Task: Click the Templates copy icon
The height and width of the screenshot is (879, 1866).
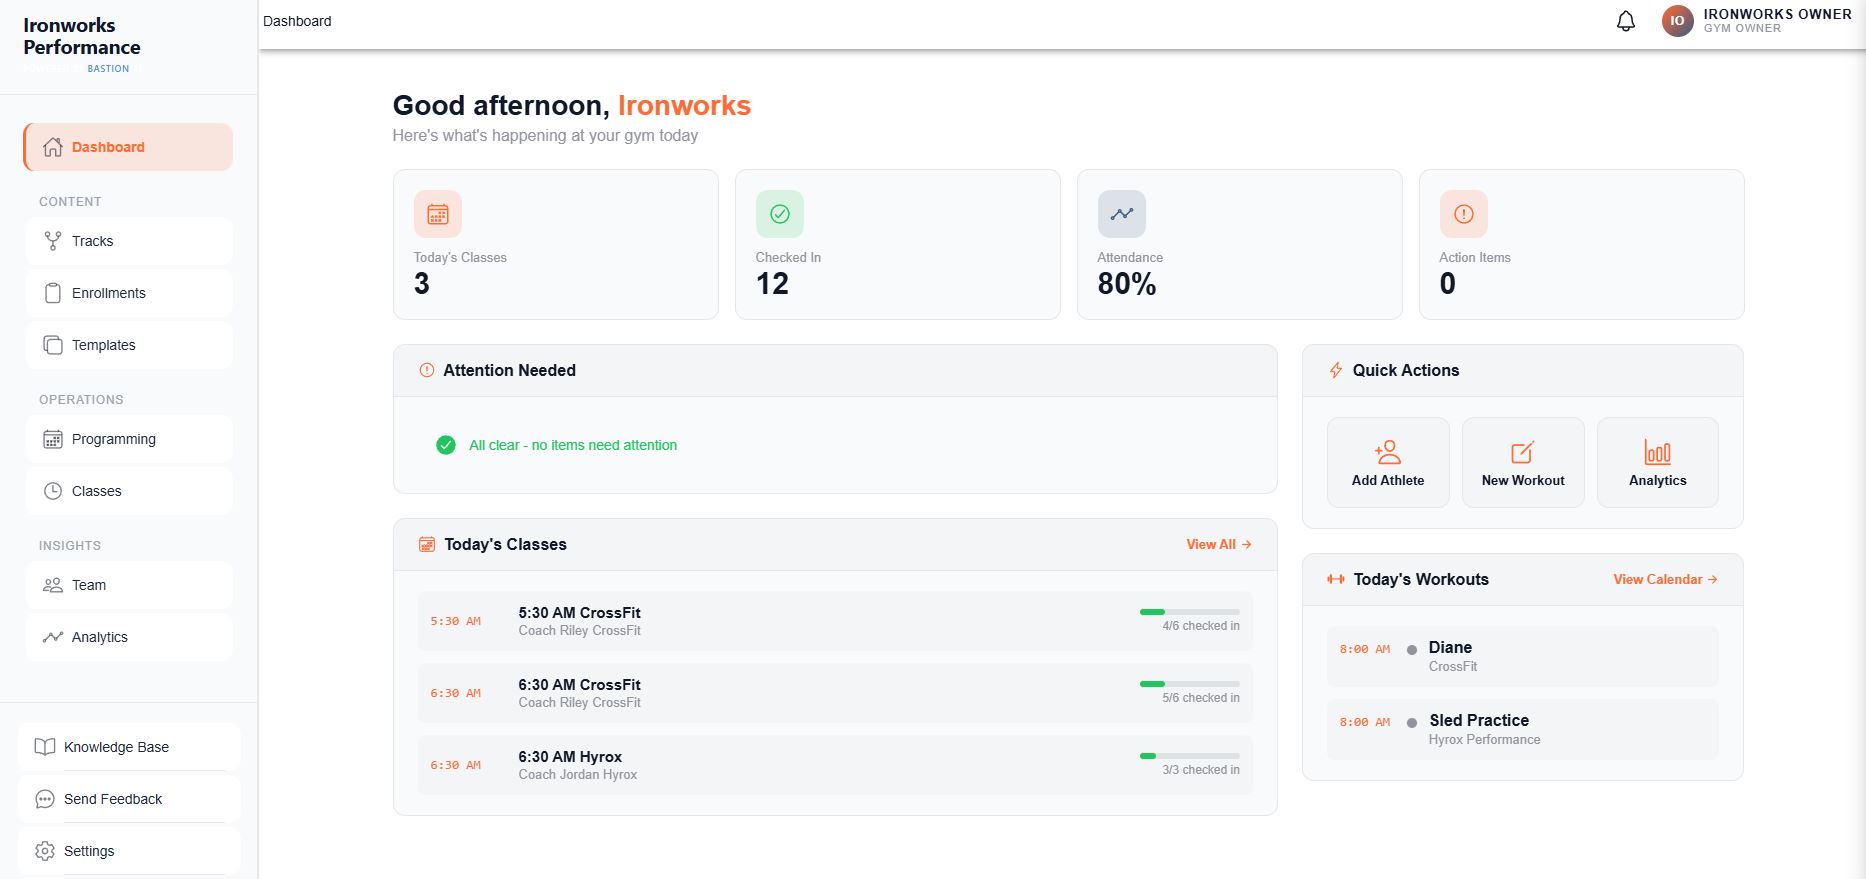Action: click(53, 345)
